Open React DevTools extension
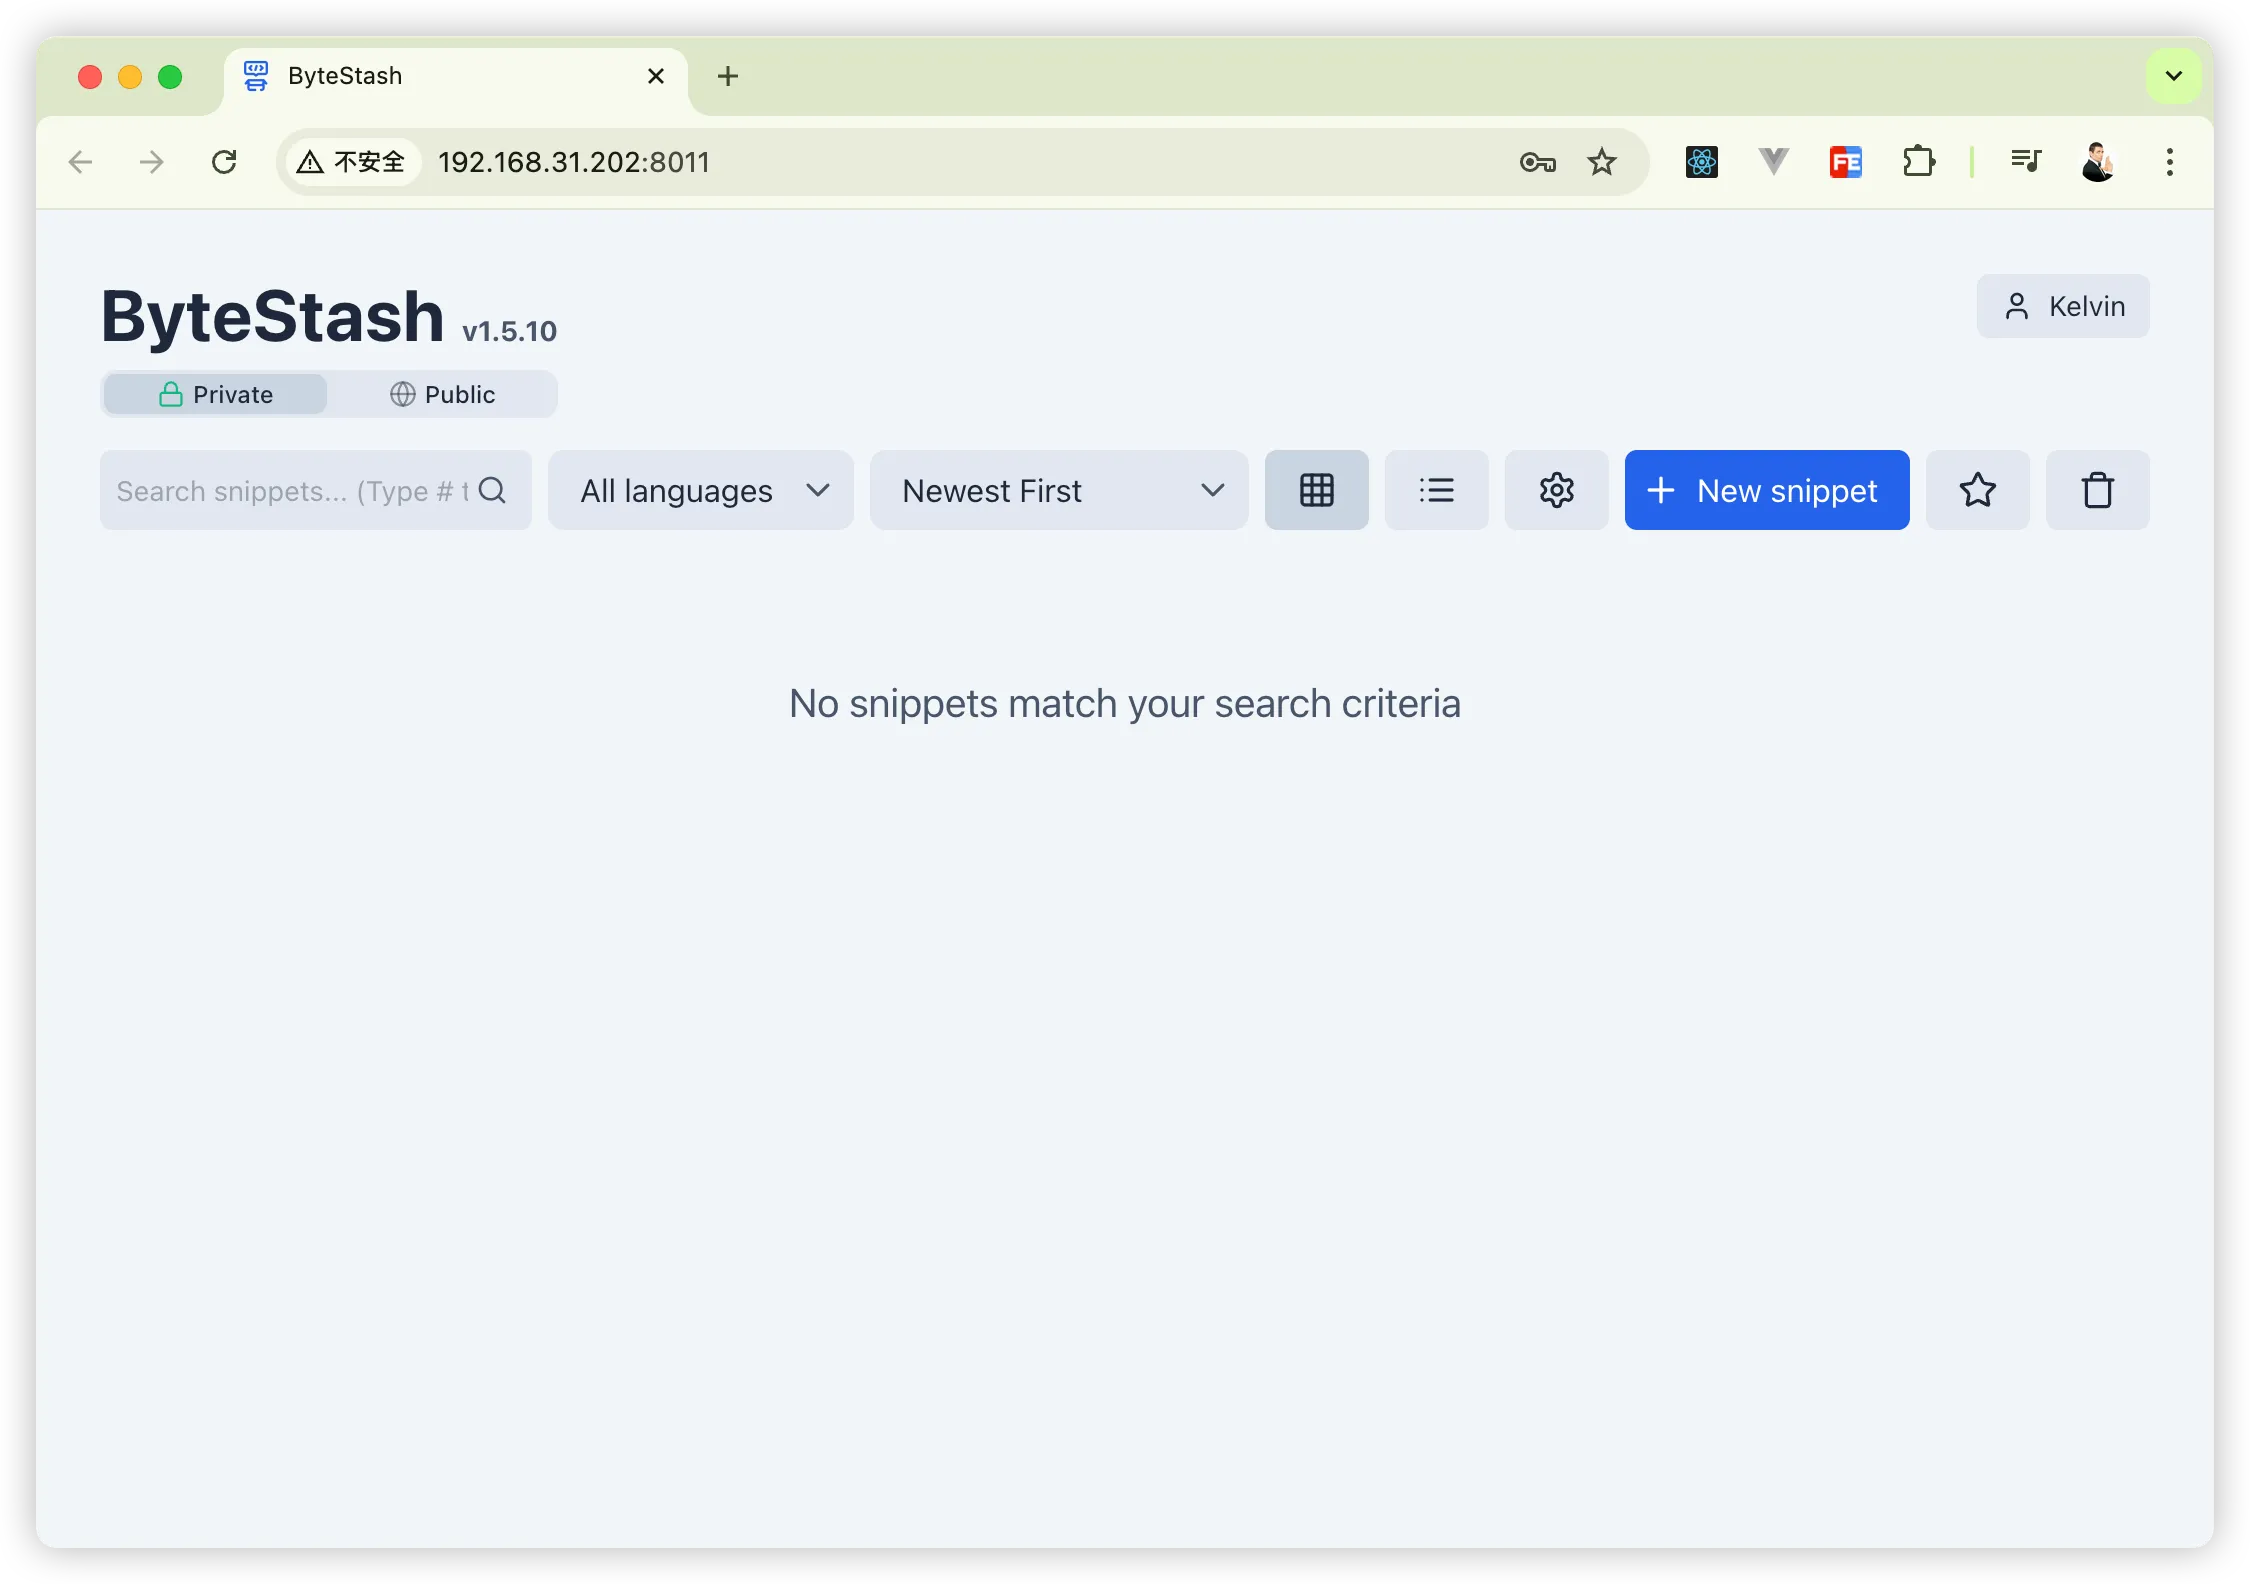The height and width of the screenshot is (1584, 2250). [x=1701, y=162]
